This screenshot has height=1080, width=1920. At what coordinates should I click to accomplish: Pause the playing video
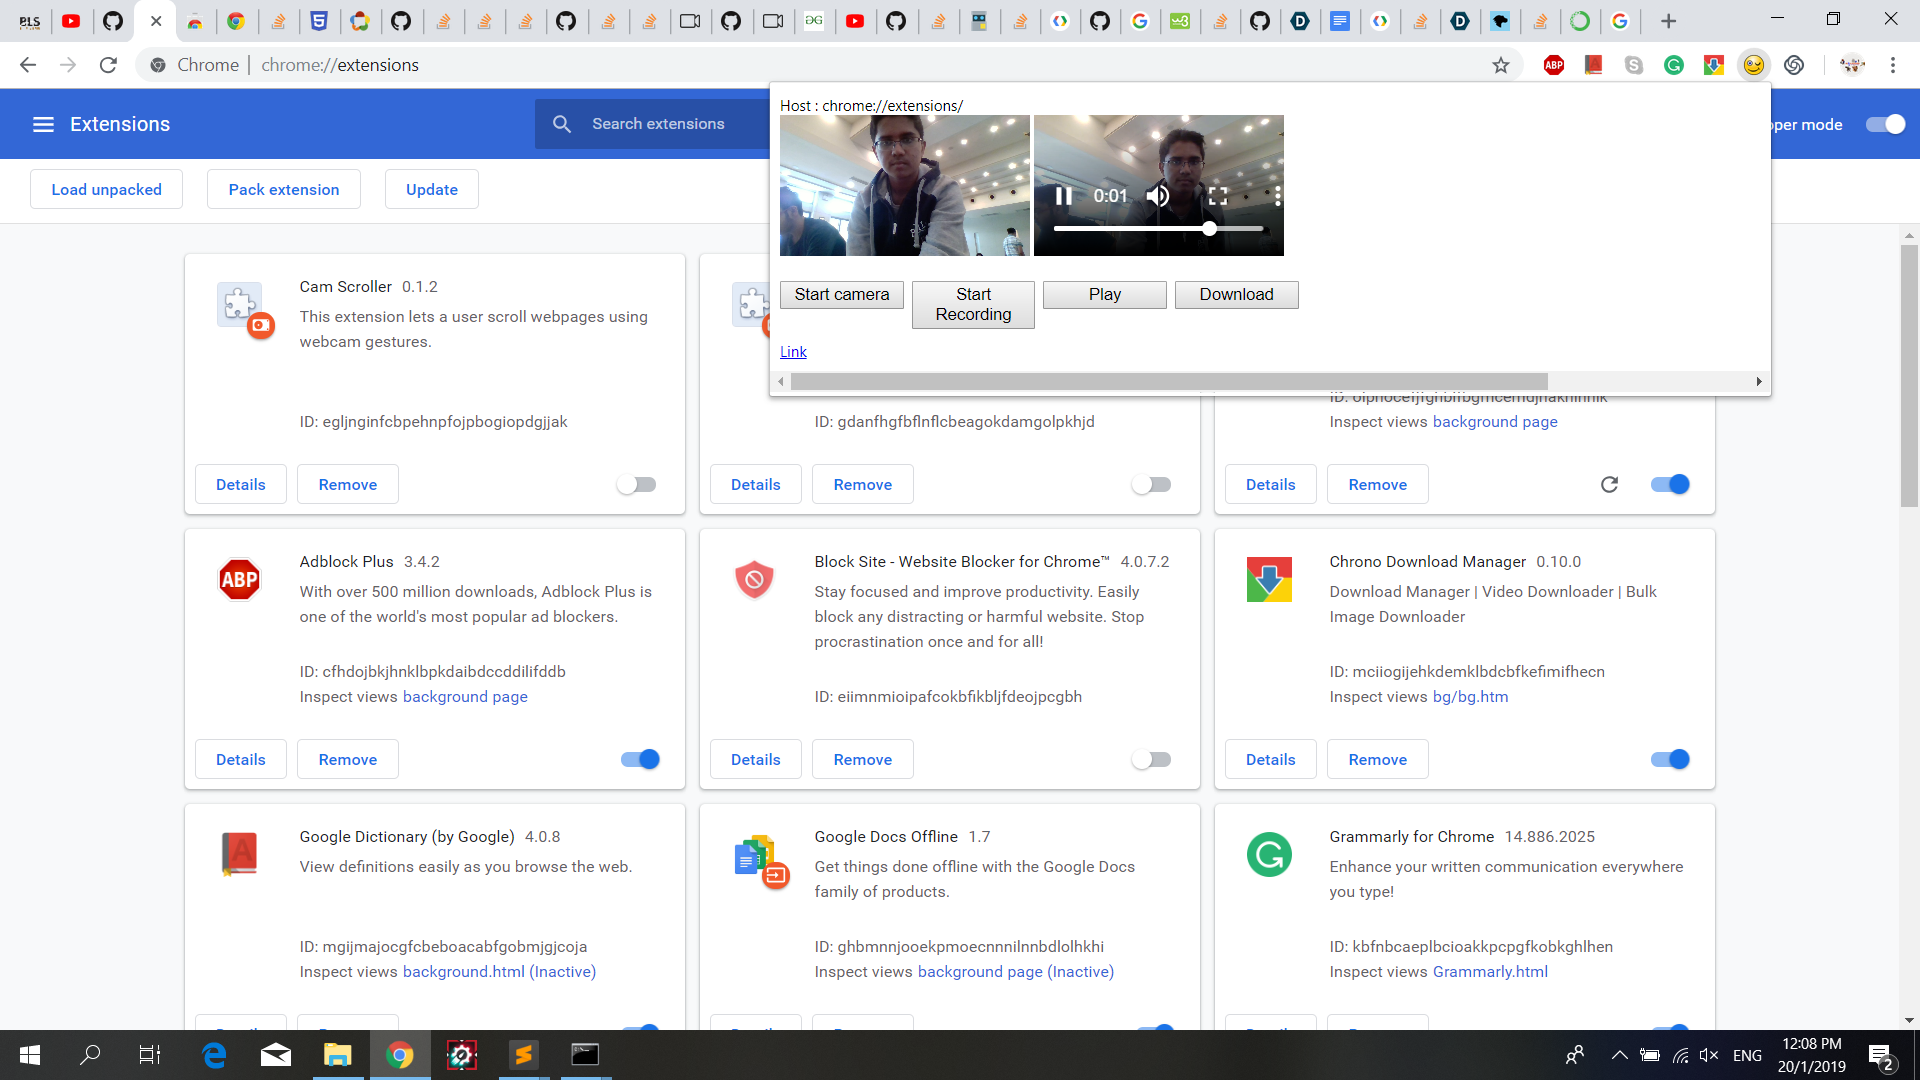point(1064,196)
